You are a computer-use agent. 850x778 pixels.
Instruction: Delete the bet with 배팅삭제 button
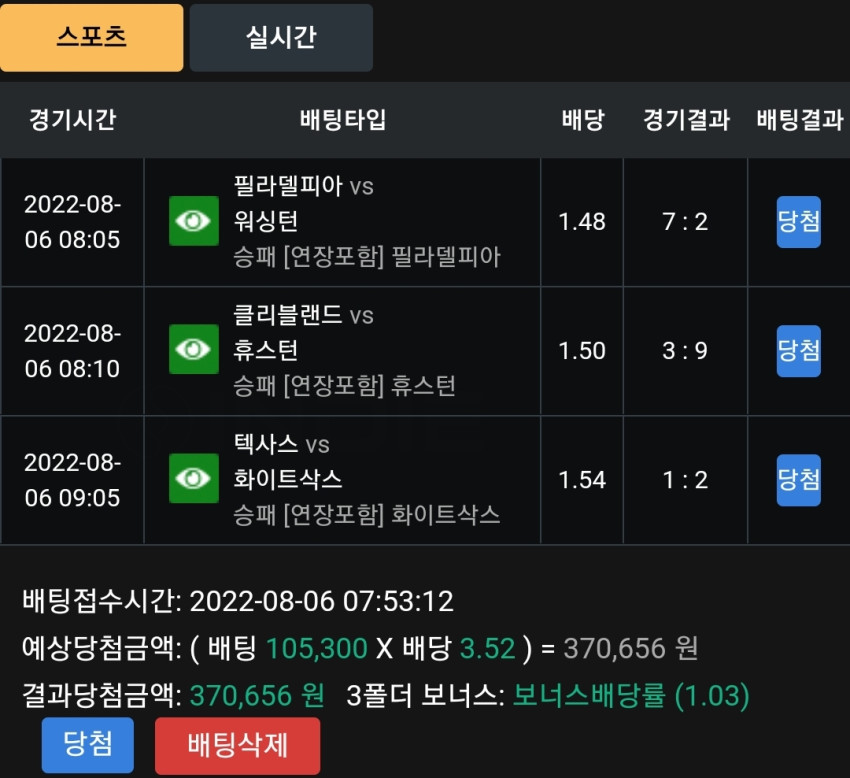tap(237, 745)
